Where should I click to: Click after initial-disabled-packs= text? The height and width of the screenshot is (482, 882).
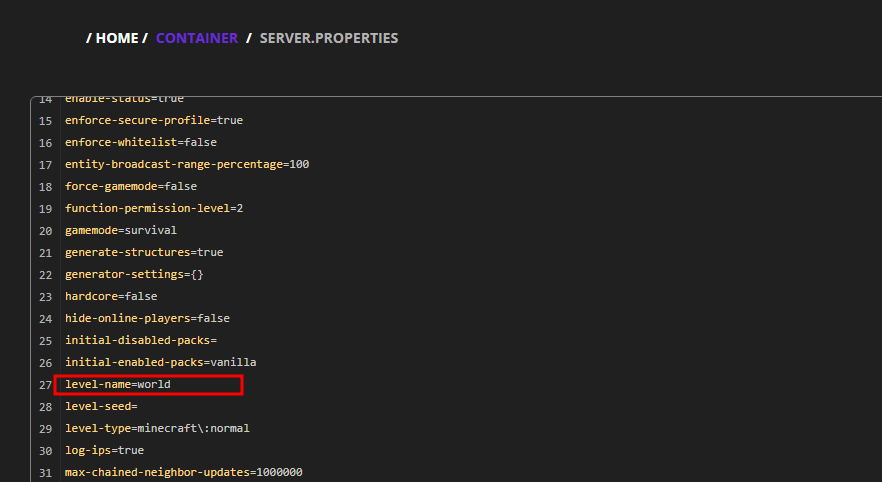(x=218, y=340)
